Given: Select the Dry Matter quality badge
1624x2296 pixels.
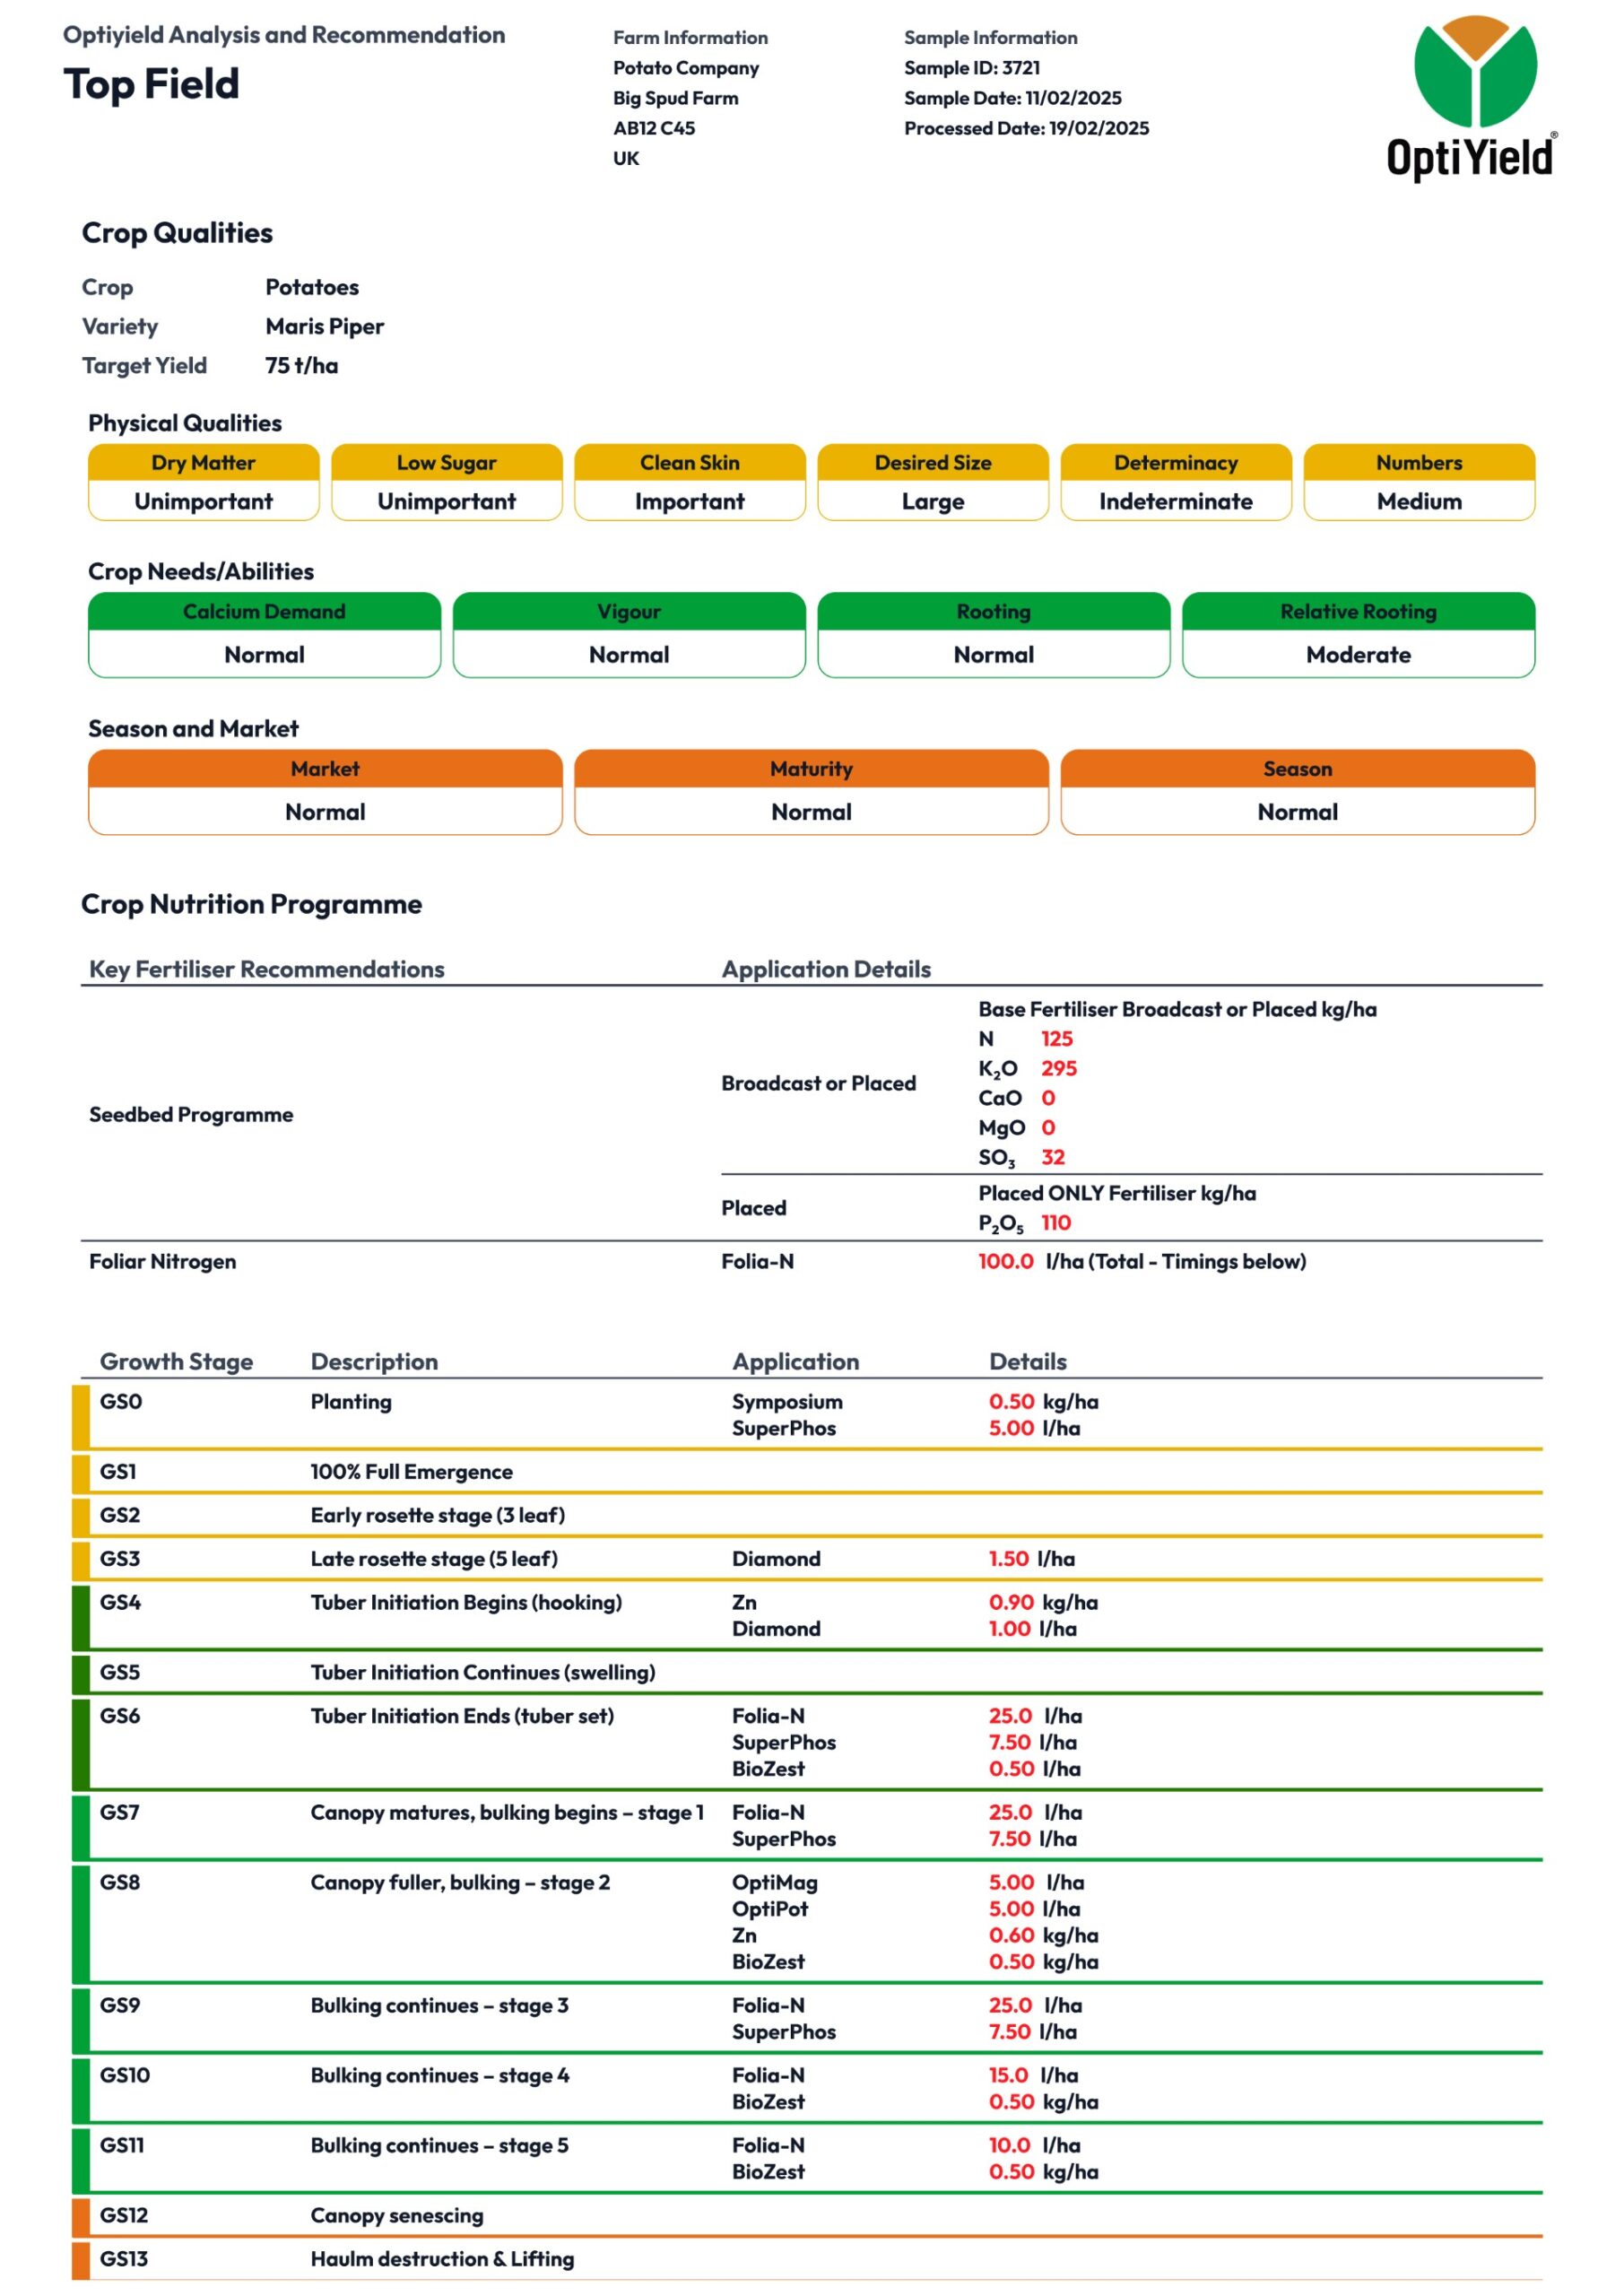Looking at the screenshot, I should pyautogui.click(x=204, y=483).
